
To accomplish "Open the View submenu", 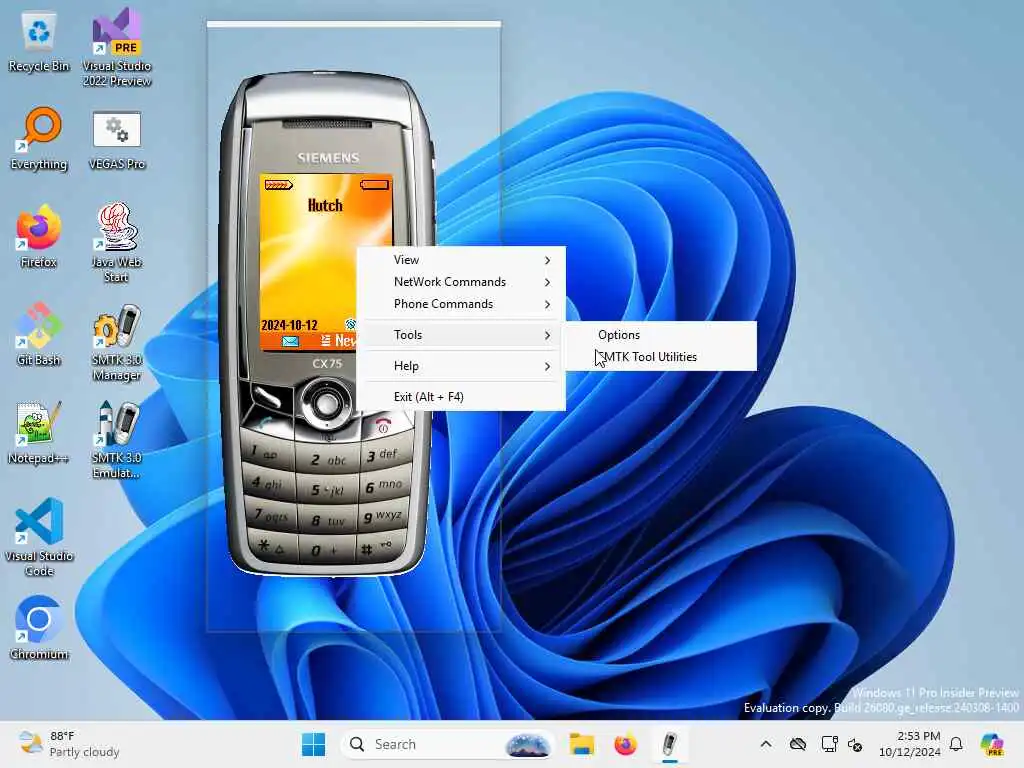I will 462,260.
